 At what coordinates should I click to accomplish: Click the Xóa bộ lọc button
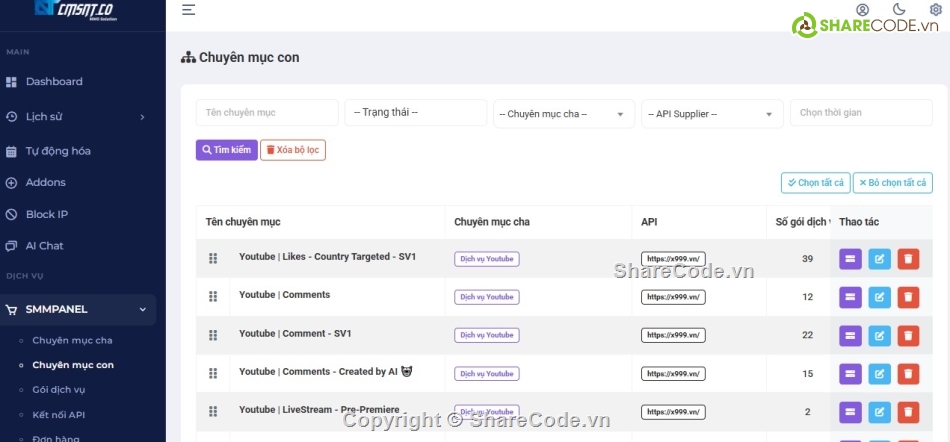pyautogui.click(x=293, y=150)
